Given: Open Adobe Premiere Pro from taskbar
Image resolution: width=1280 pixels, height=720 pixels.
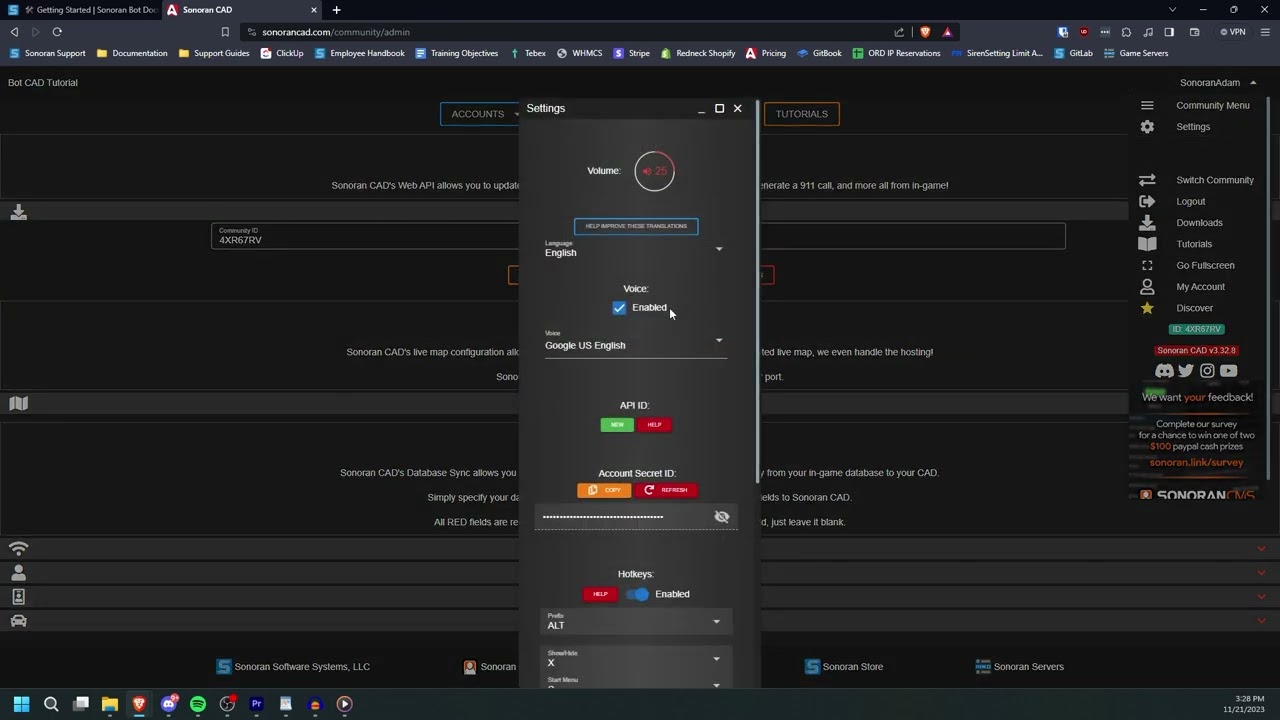Looking at the screenshot, I should pyautogui.click(x=256, y=704).
